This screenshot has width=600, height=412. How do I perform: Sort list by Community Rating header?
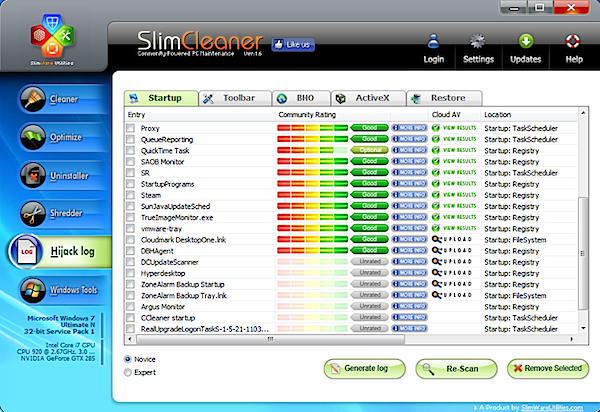[x=333, y=114]
